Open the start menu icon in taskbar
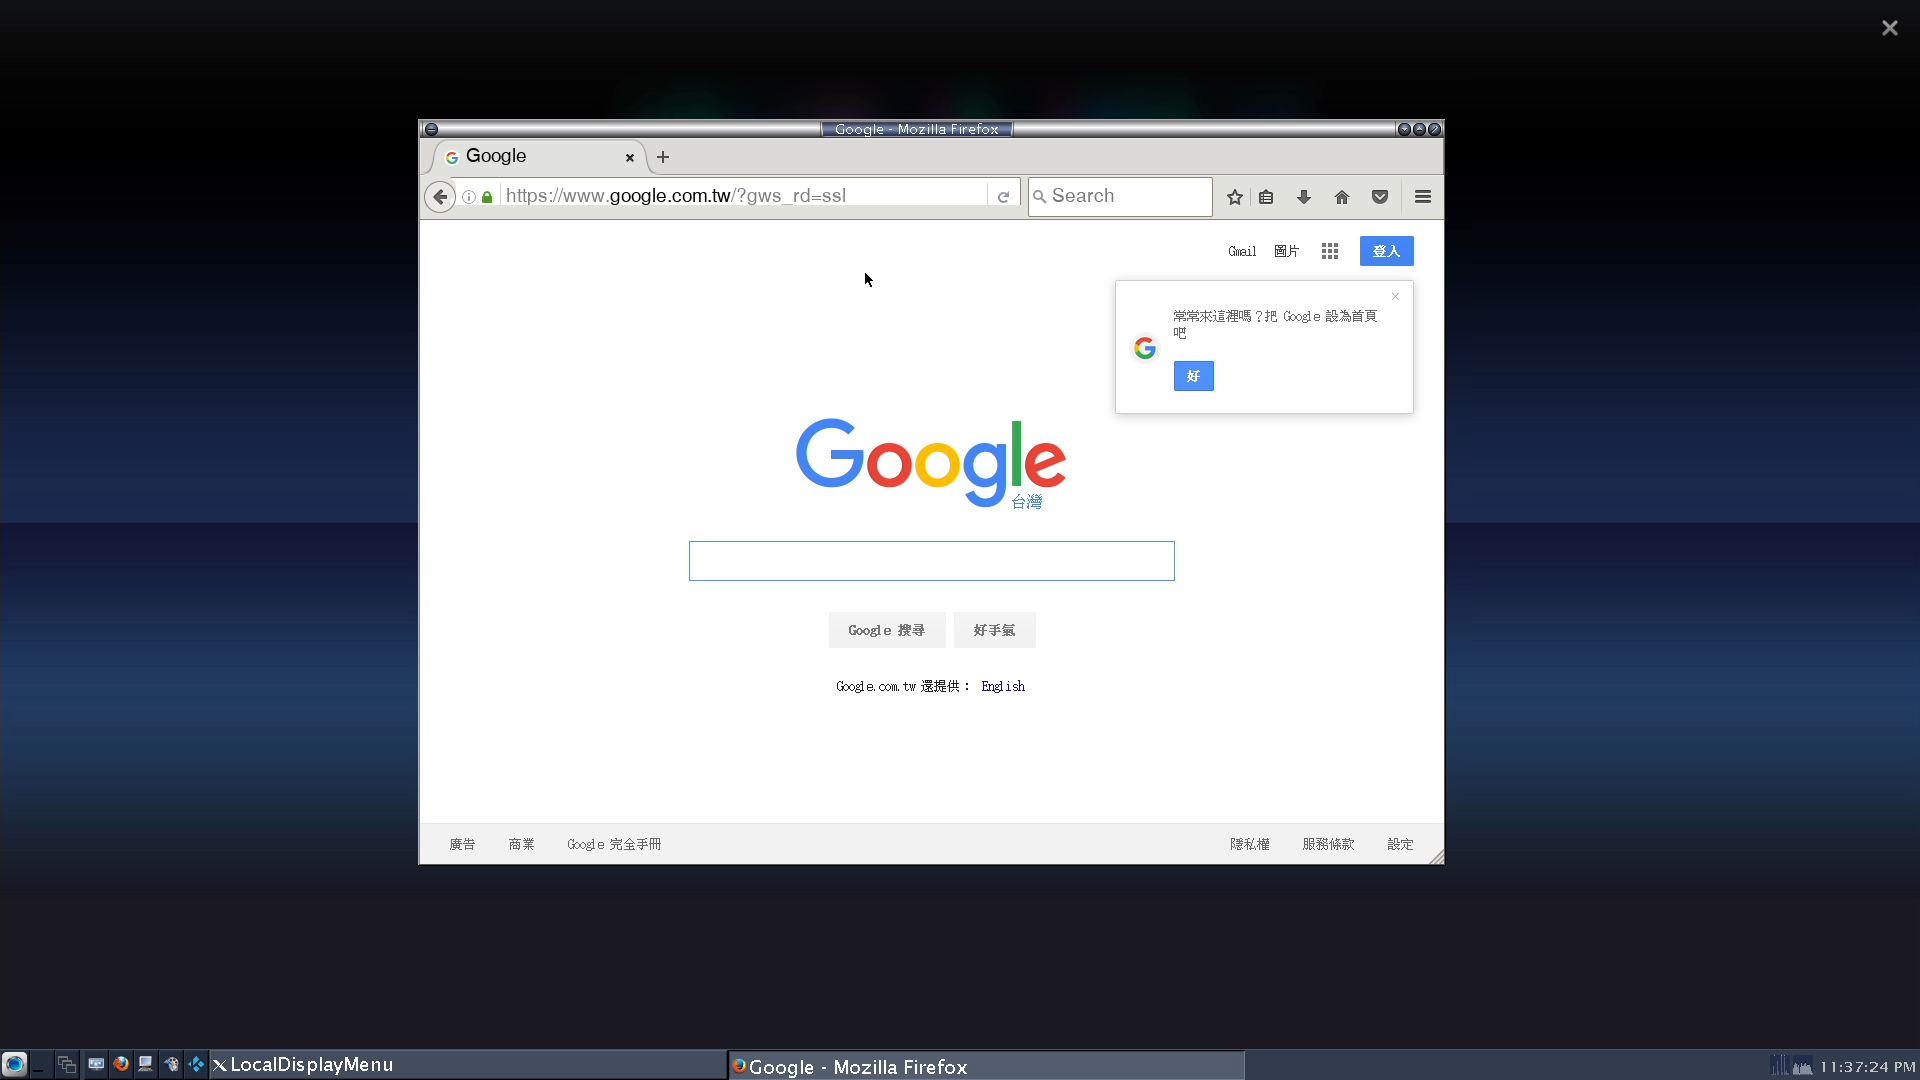The height and width of the screenshot is (1080, 1920). pos(14,1064)
